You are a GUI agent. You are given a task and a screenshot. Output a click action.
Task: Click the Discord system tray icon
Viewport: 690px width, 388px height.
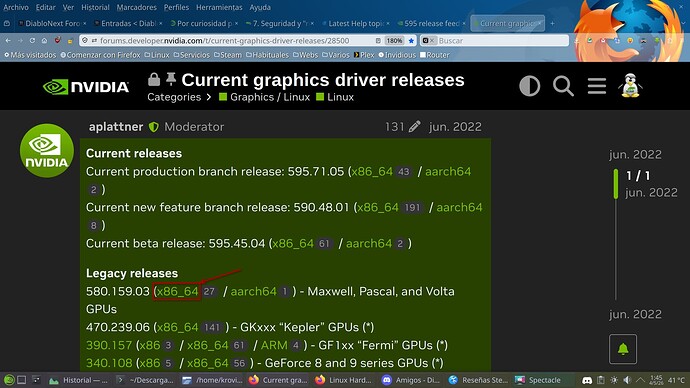[x=587, y=380]
